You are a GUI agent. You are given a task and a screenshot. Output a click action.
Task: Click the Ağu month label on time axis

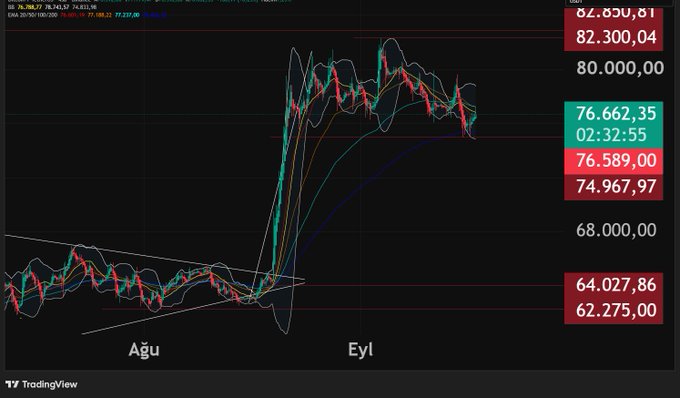tap(144, 350)
